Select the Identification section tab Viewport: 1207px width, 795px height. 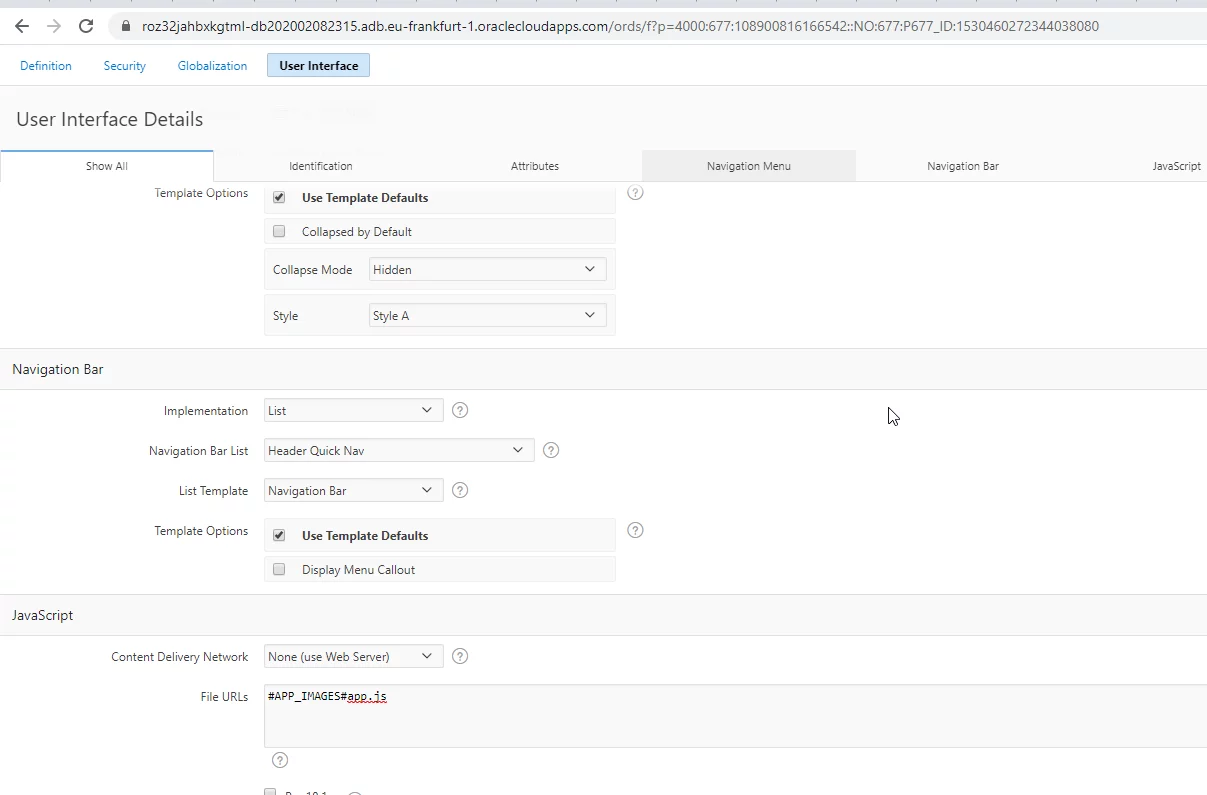point(321,166)
